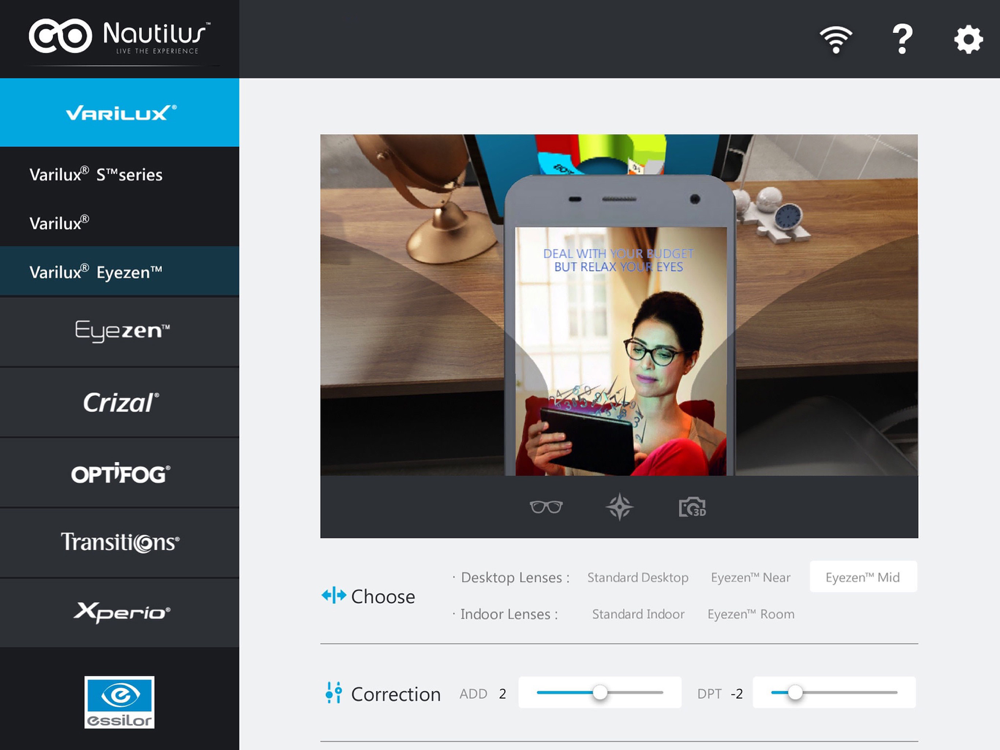Open the Wi-Fi connection status icon
The image size is (1000, 750).
835,40
